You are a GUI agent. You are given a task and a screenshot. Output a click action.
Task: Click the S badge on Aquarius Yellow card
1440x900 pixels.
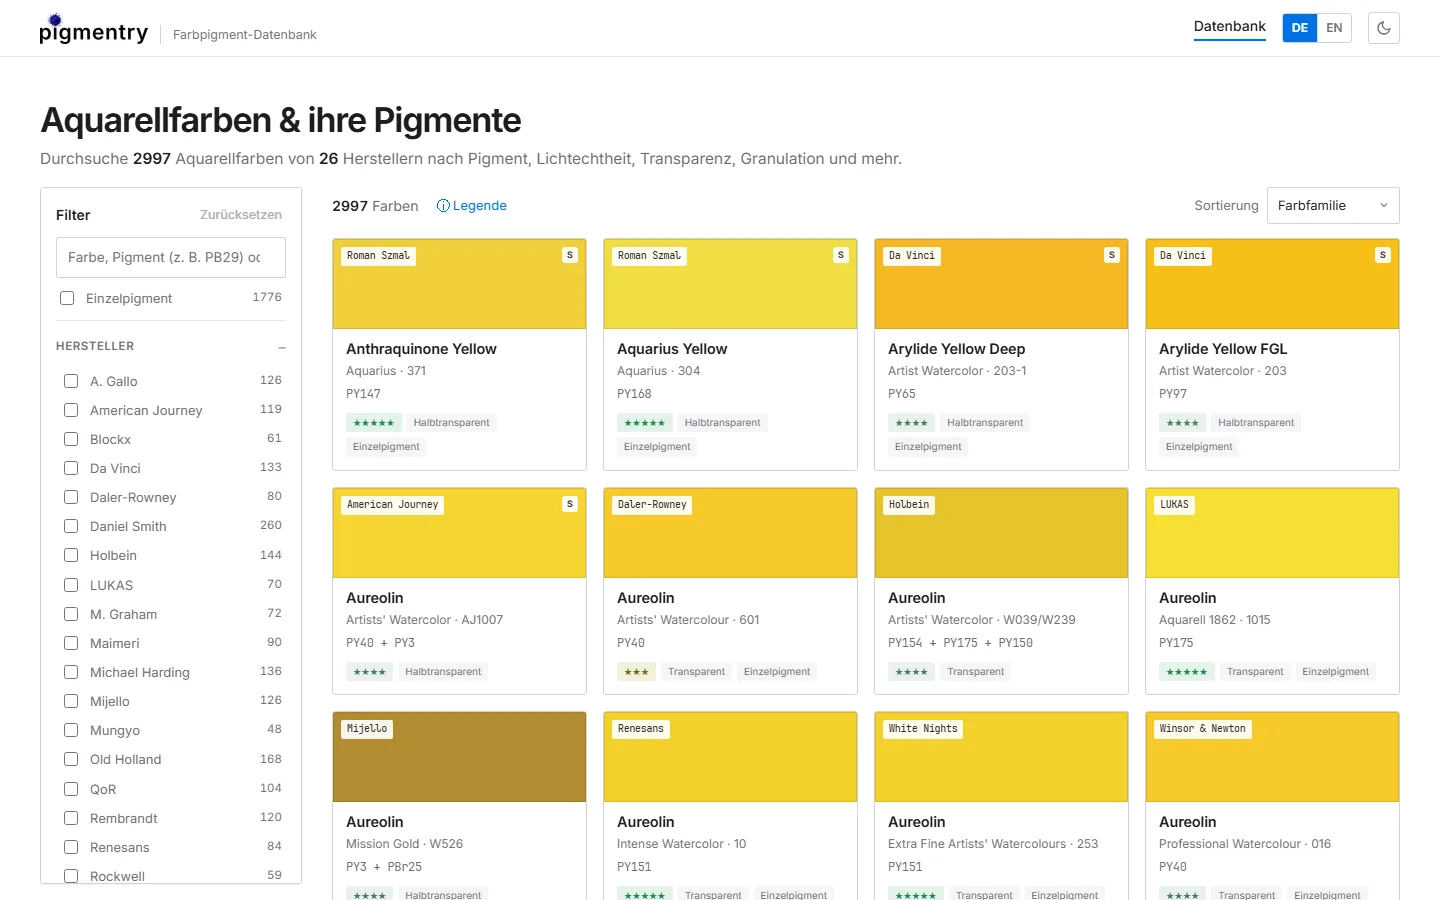coord(841,255)
